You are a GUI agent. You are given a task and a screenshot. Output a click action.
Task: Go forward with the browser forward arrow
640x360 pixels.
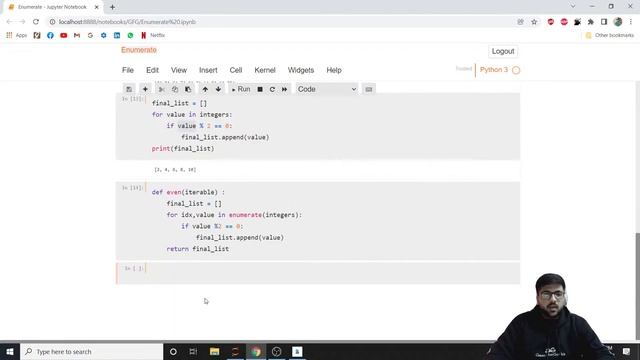click(22, 22)
